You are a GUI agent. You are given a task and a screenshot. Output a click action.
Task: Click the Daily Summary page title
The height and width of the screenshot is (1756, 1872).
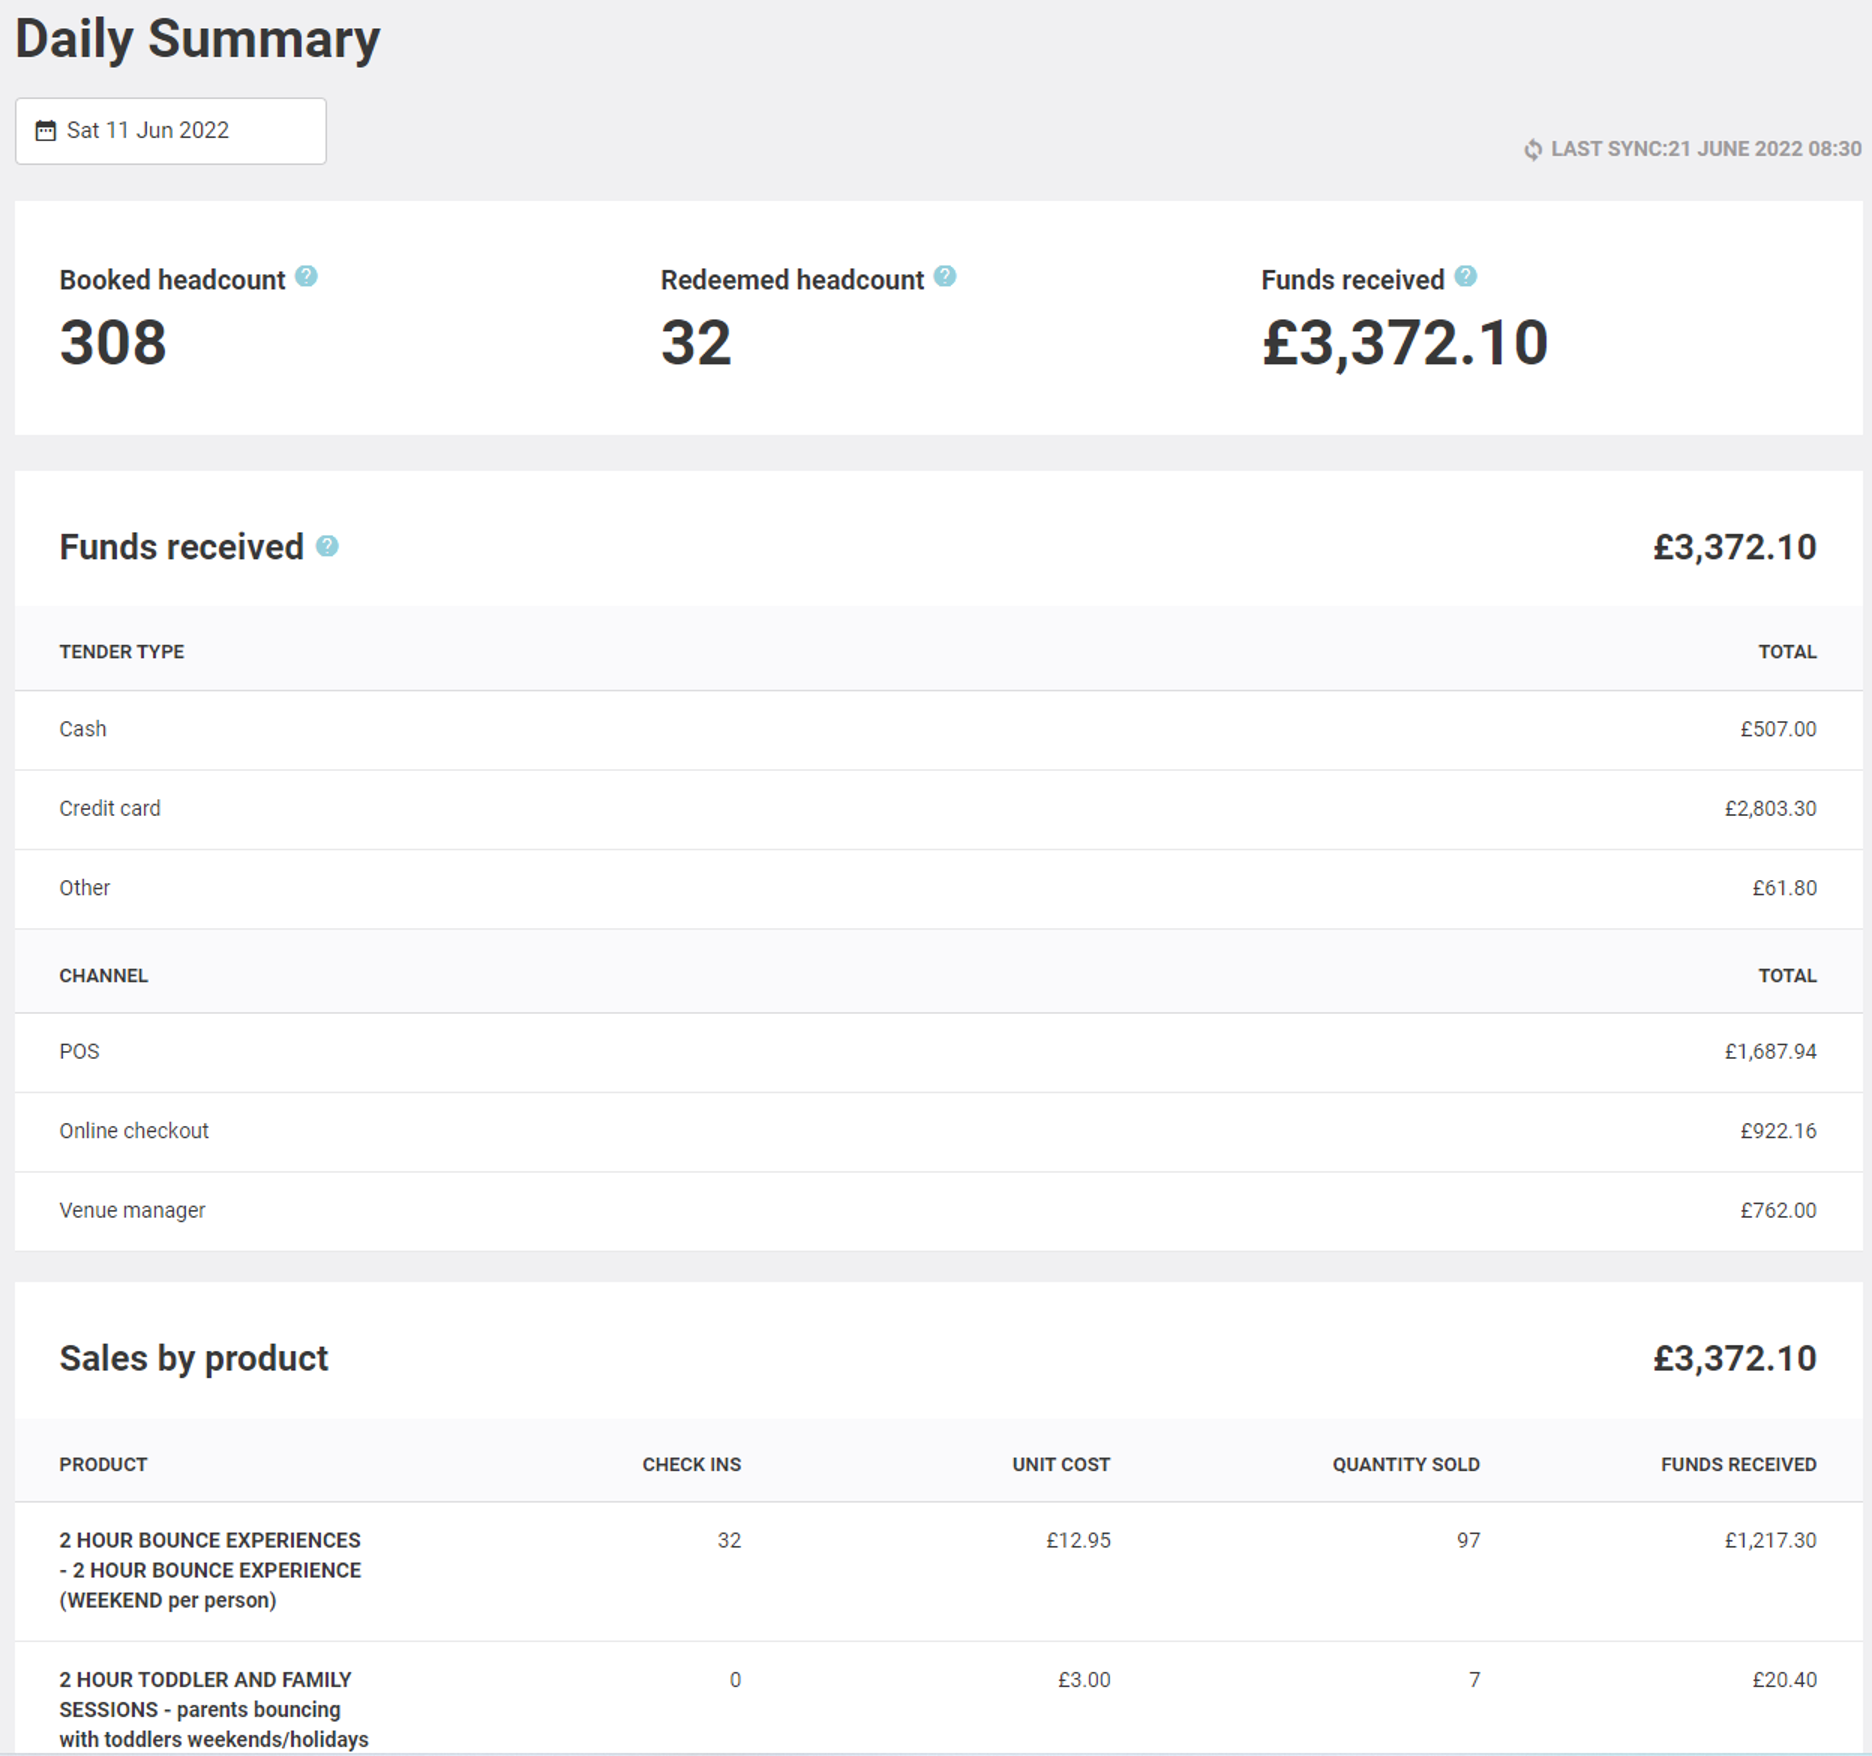(x=197, y=38)
